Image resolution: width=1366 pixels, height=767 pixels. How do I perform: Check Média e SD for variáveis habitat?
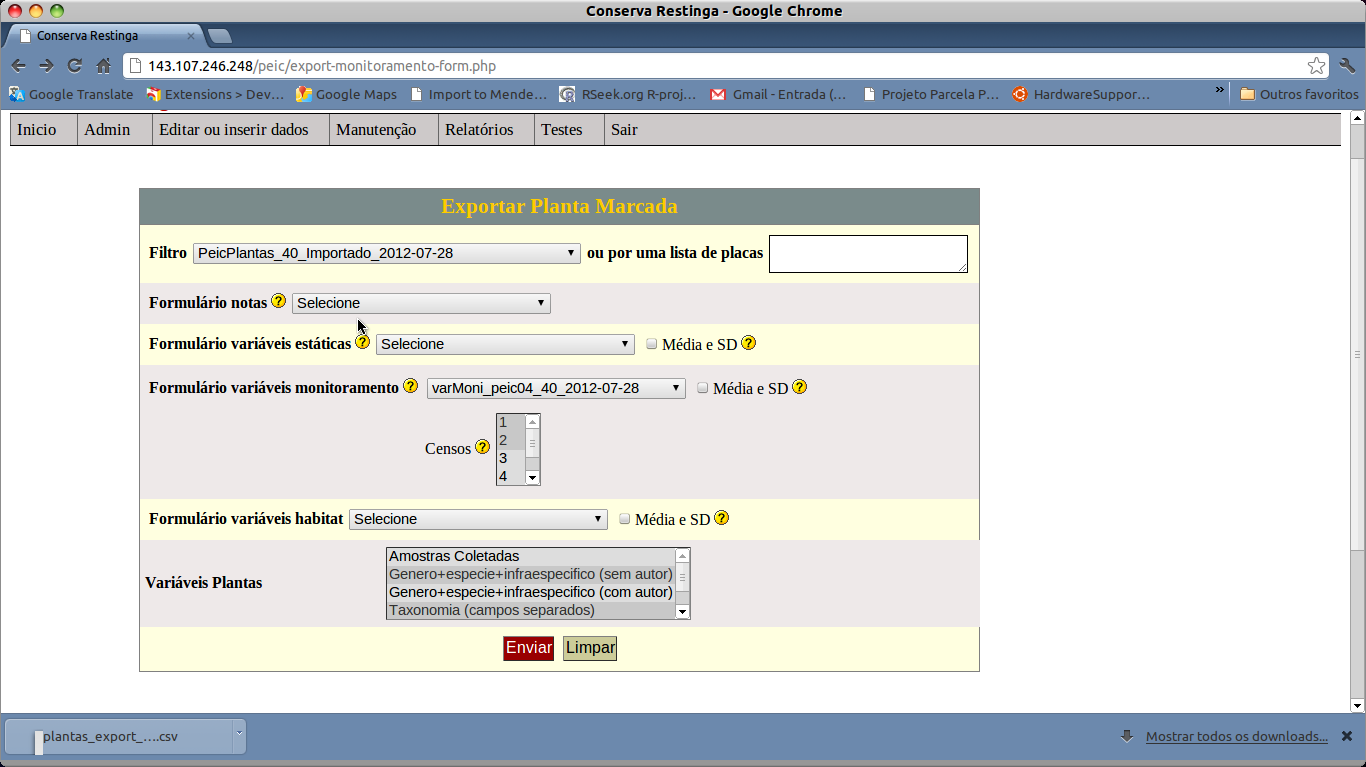(x=625, y=519)
